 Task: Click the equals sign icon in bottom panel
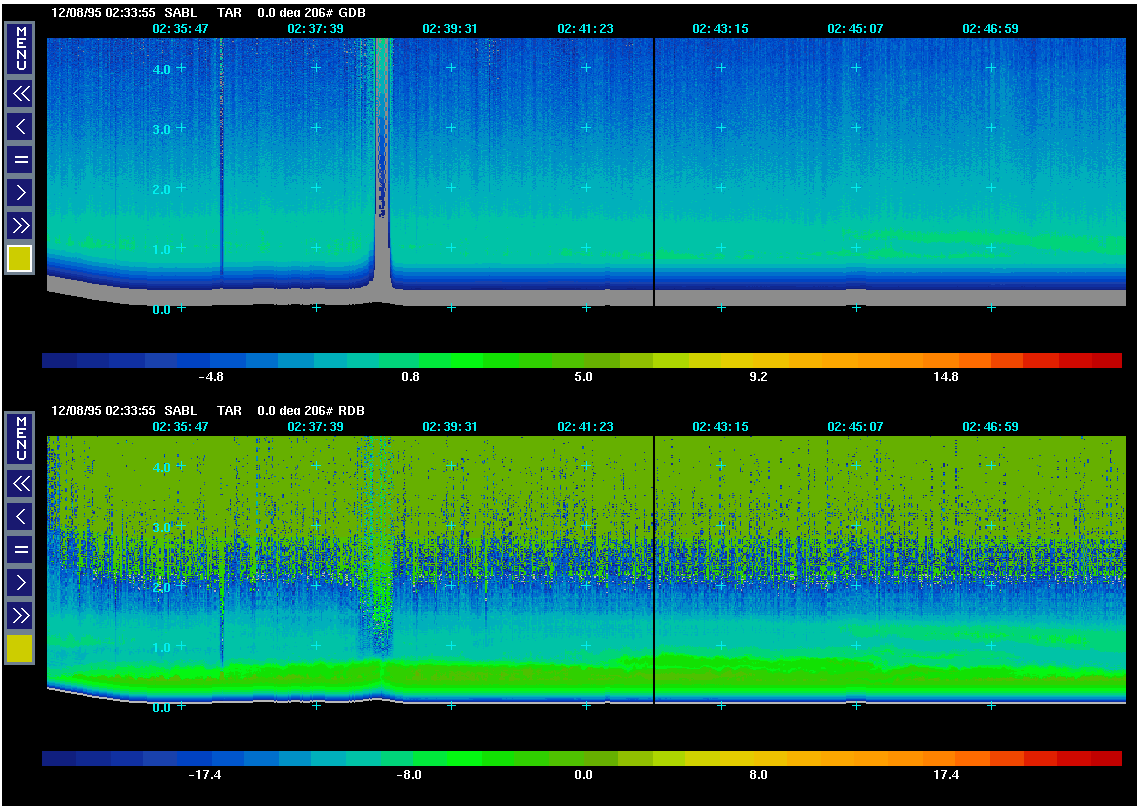pyautogui.click(x=20, y=549)
